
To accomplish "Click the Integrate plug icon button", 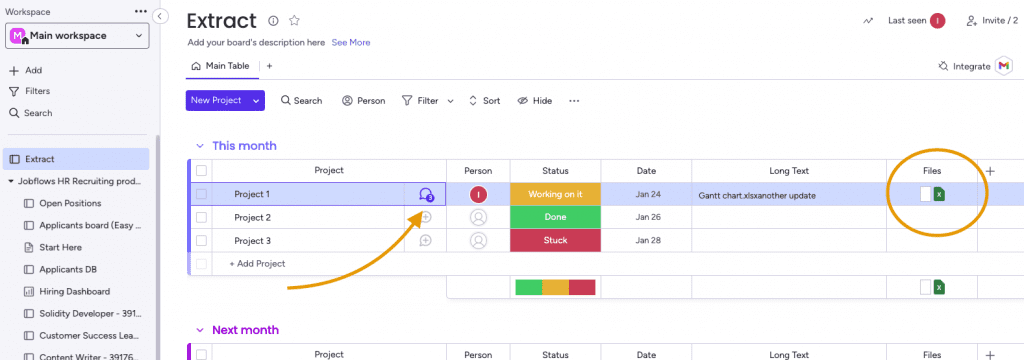I will pos(964,66).
